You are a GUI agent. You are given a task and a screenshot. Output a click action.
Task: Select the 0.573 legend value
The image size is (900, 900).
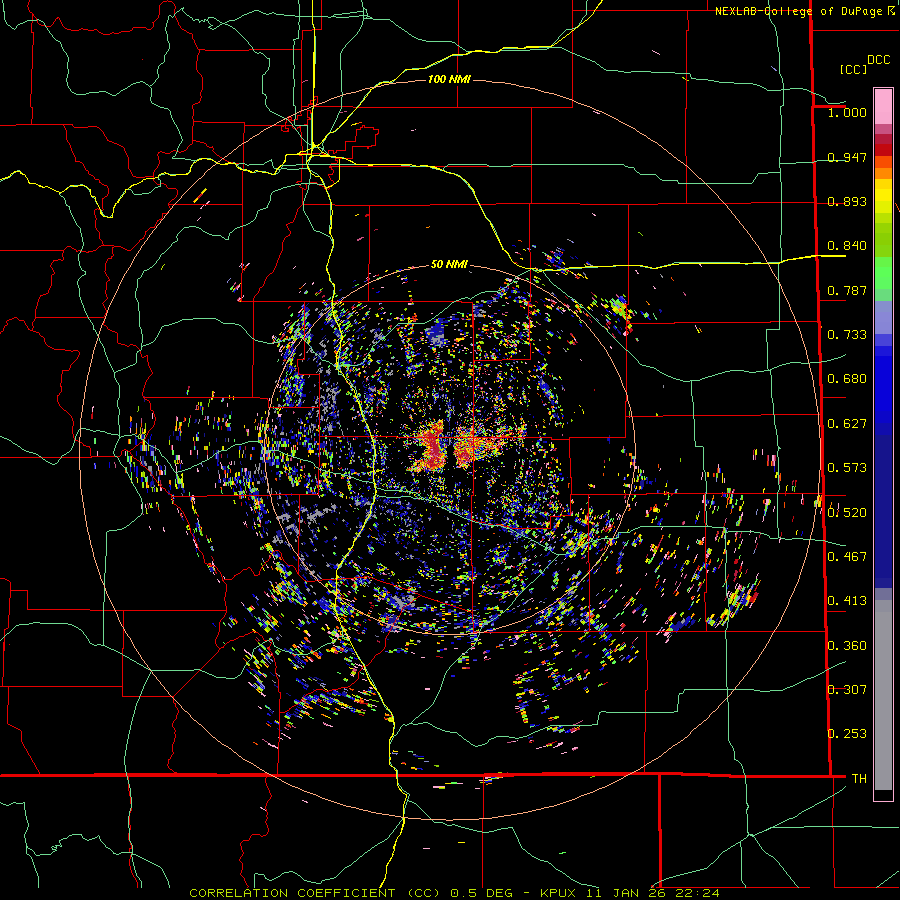[x=847, y=468]
